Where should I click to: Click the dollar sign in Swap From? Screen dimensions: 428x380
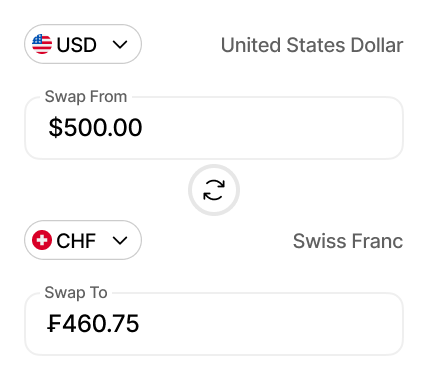click(x=56, y=128)
